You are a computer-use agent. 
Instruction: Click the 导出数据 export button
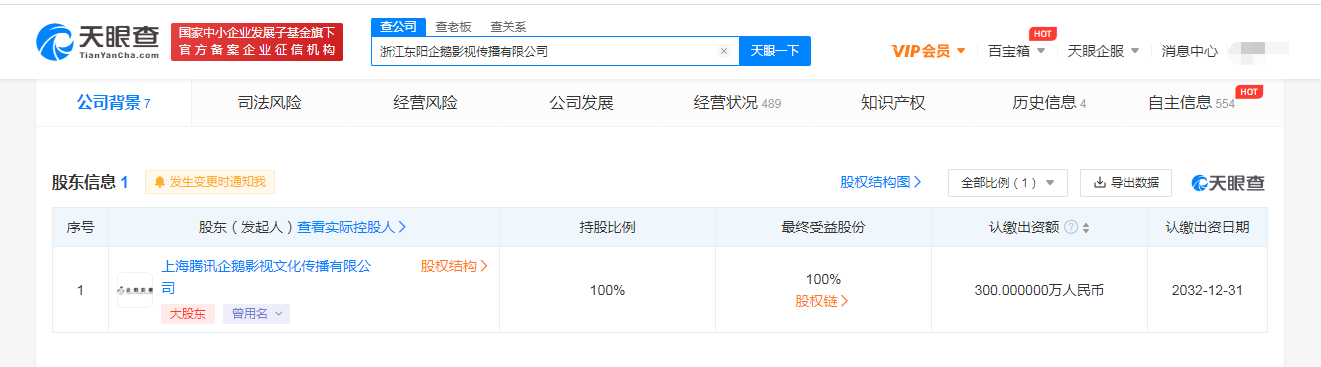(x=1126, y=183)
